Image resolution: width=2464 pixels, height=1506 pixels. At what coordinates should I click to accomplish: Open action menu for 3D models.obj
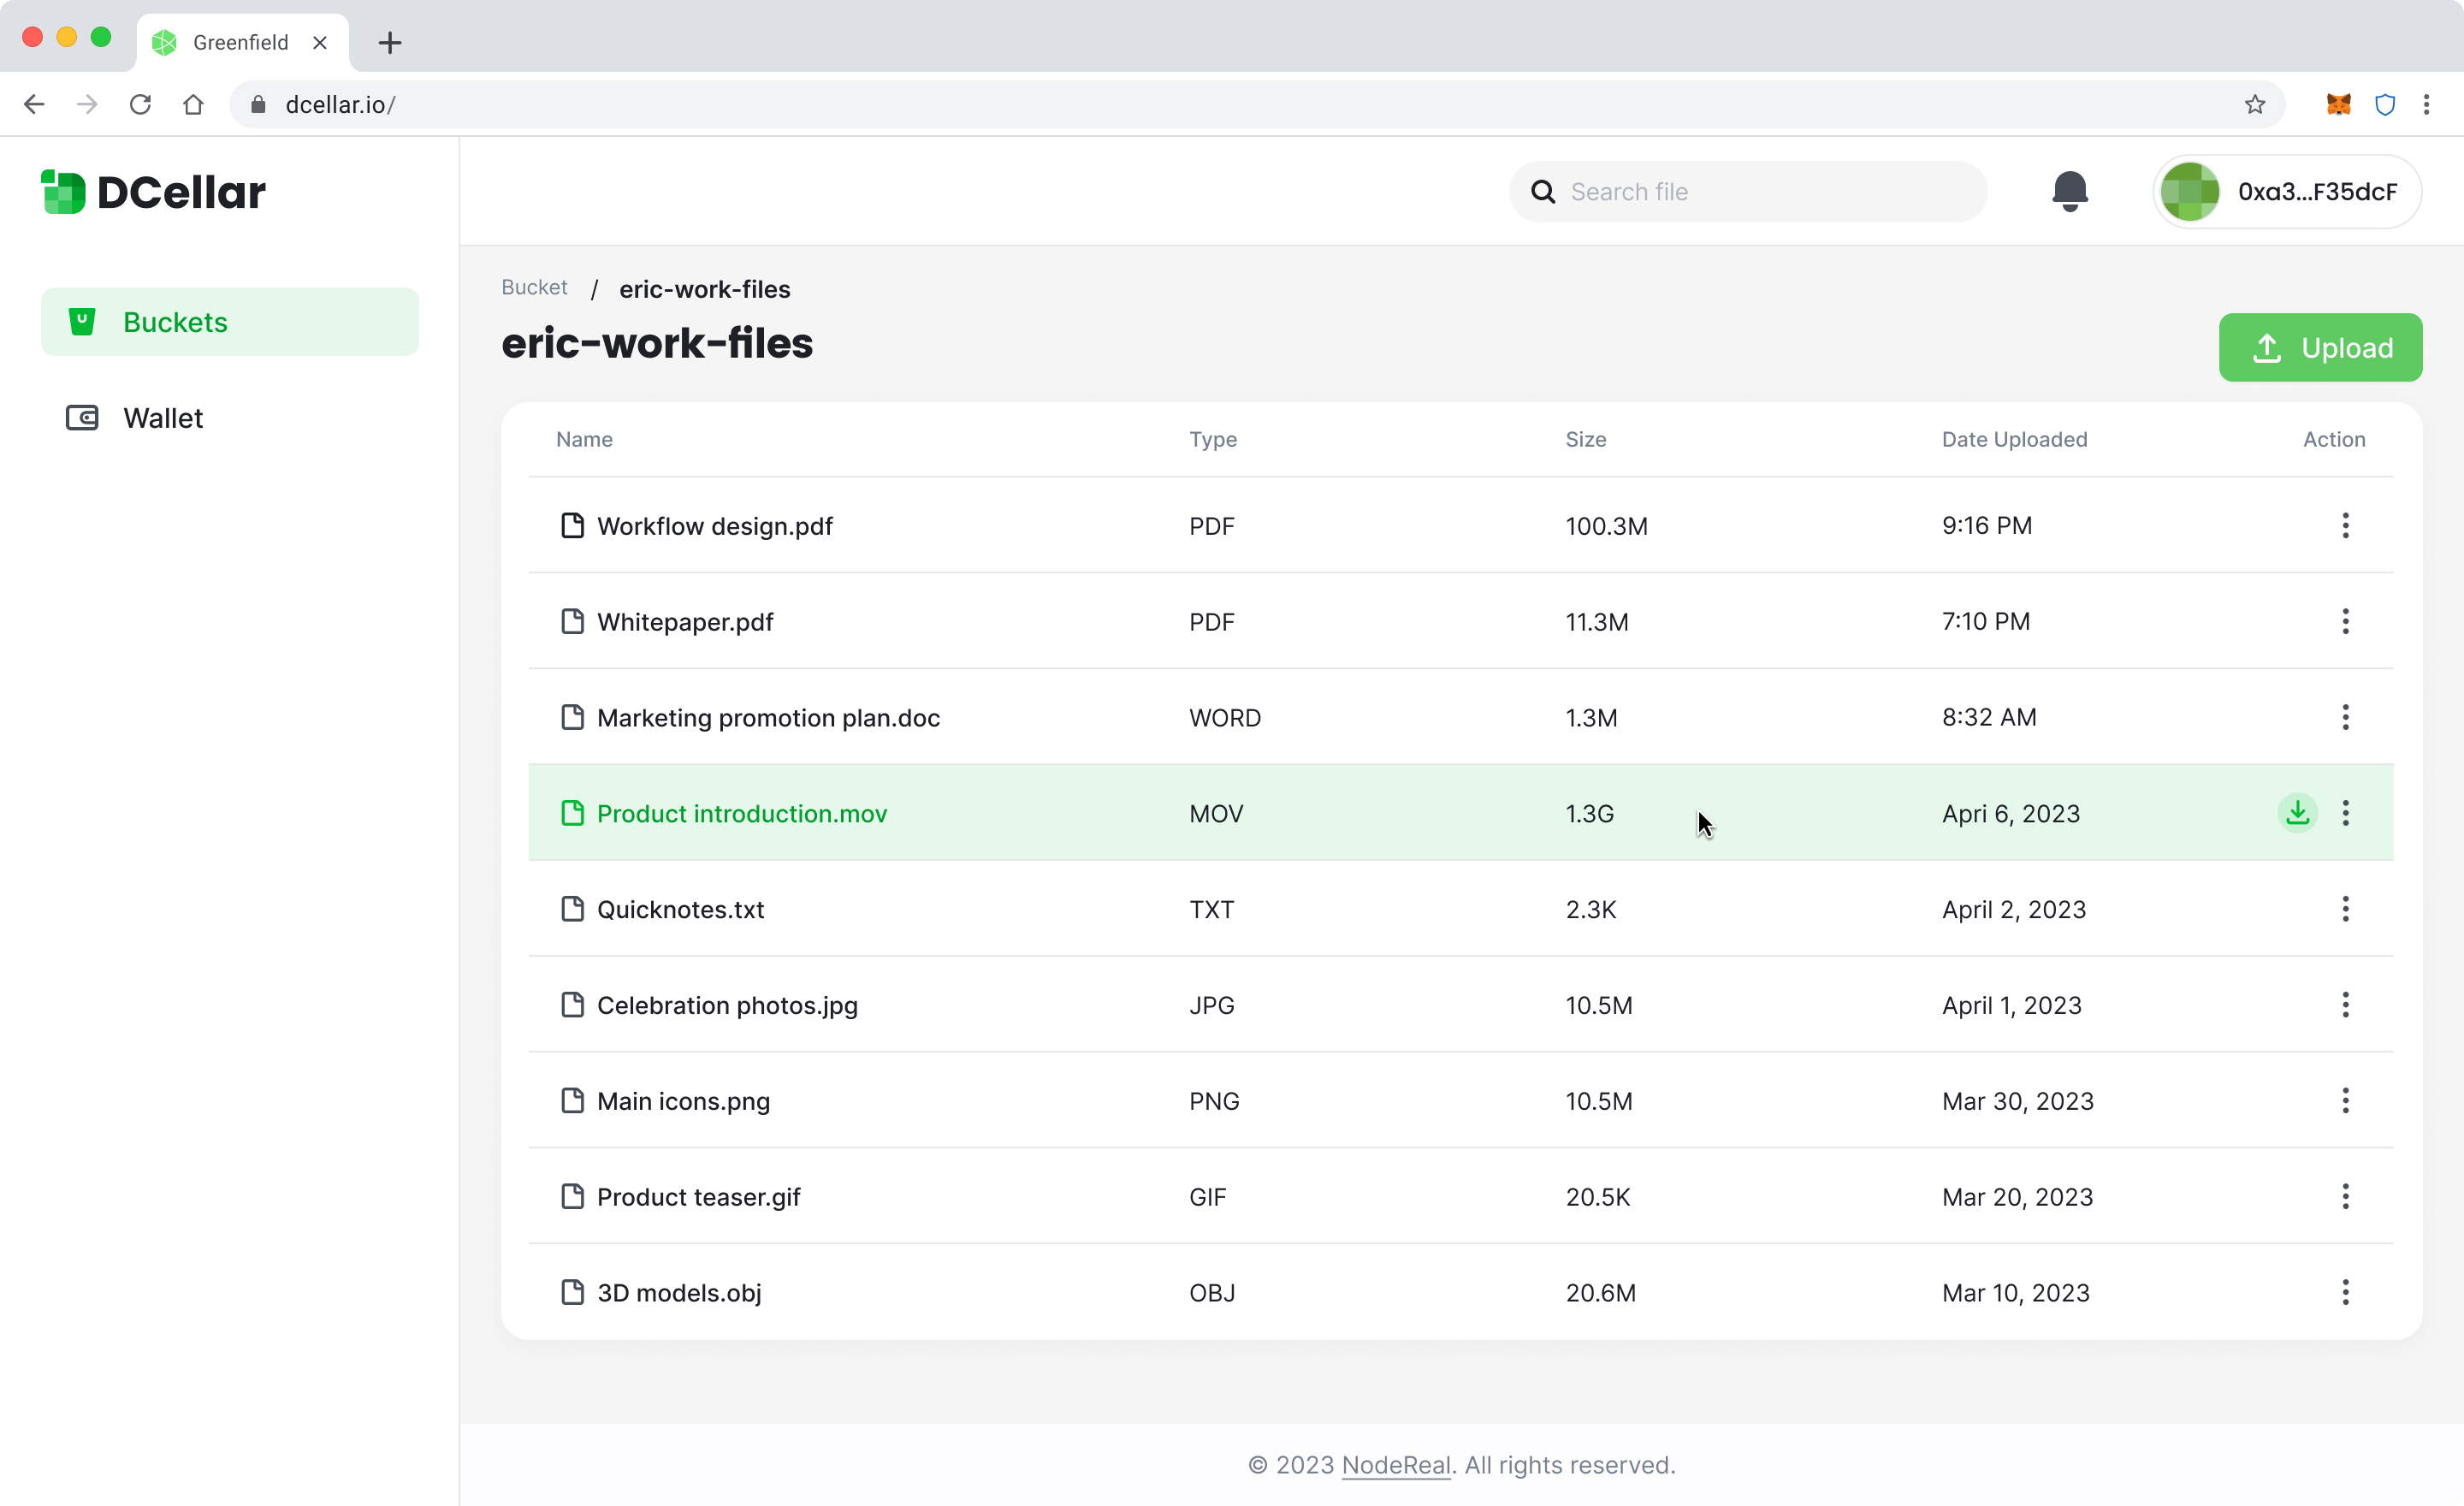(x=2345, y=1292)
